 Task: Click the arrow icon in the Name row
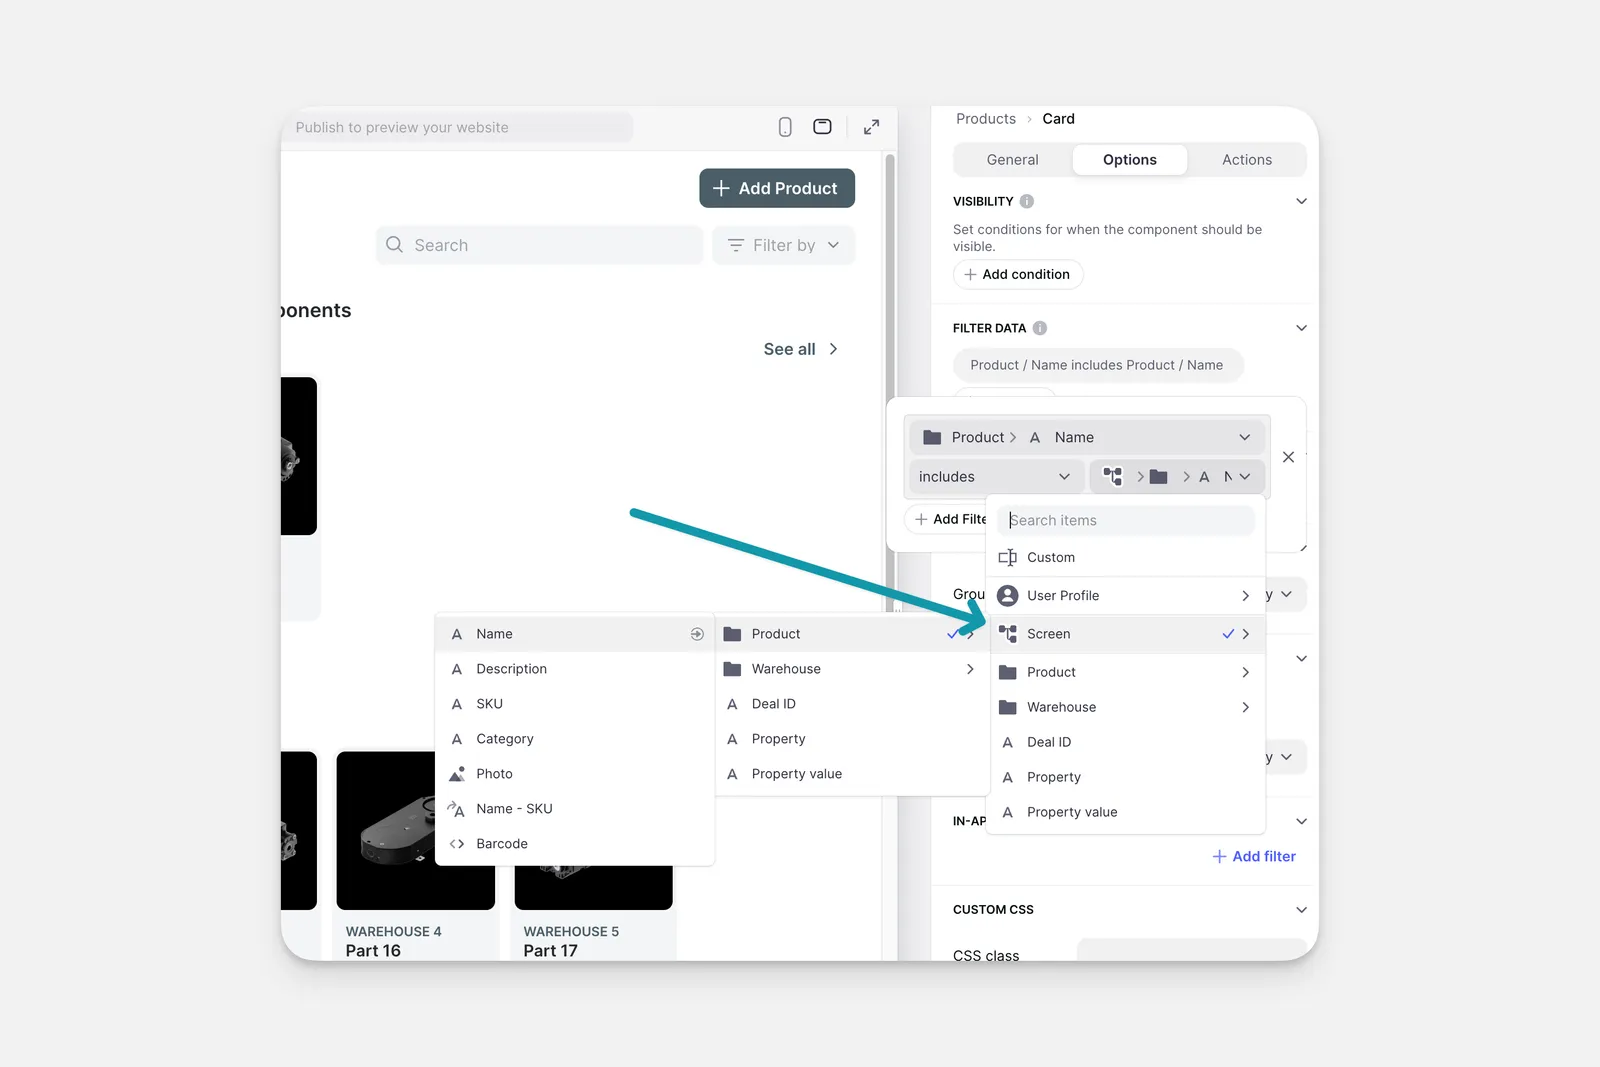(697, 634)
